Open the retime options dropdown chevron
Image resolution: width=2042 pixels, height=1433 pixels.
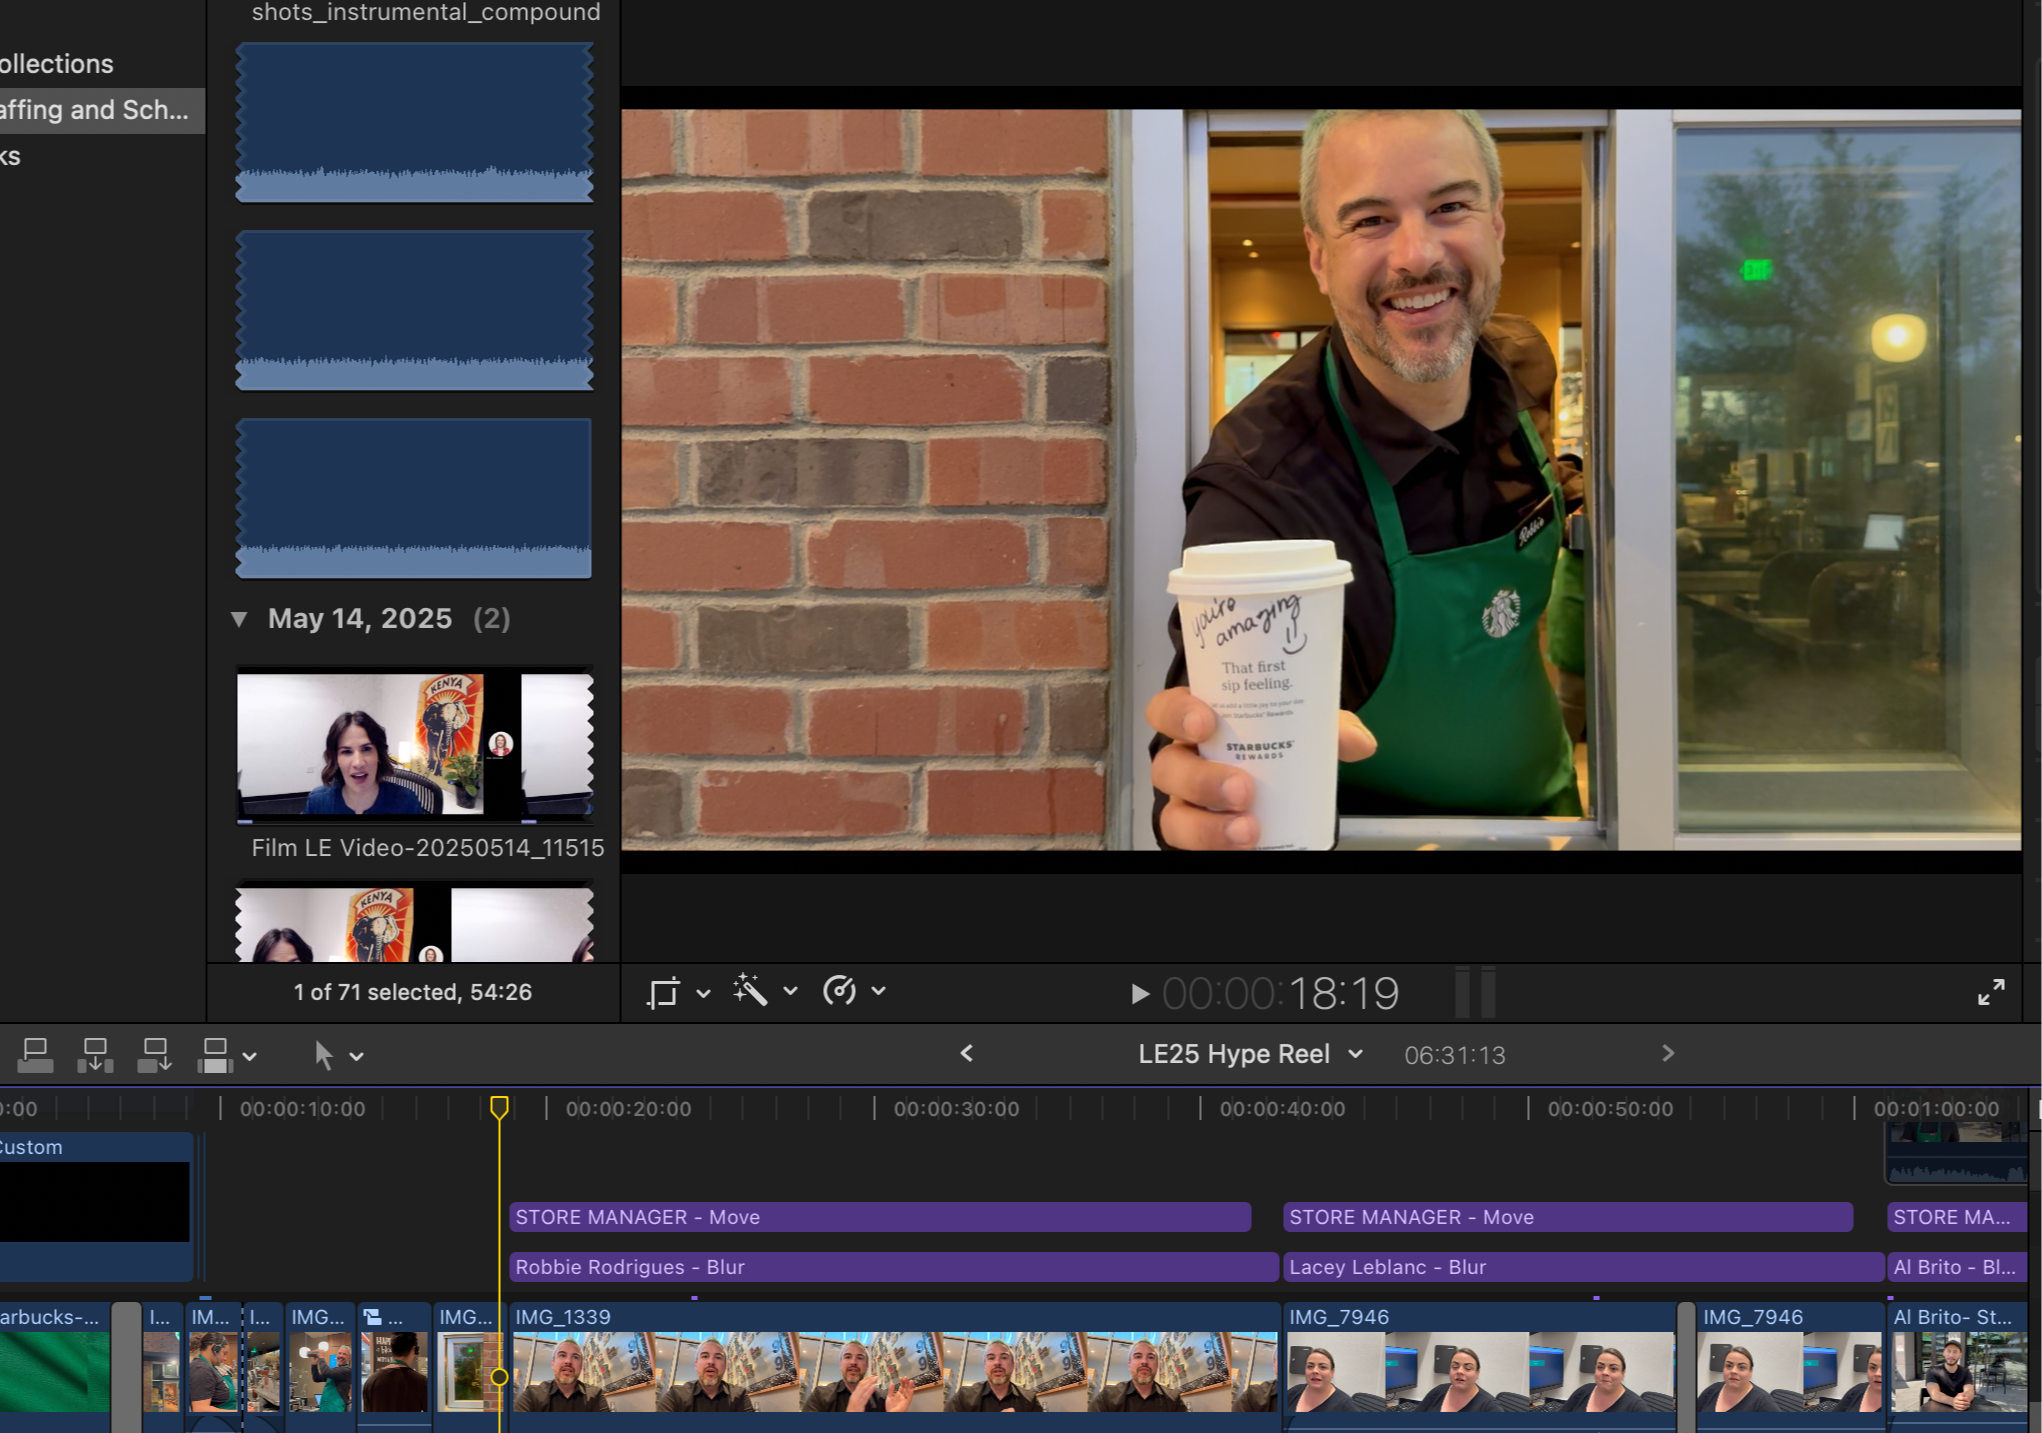pyautogui.click(x=879, y=991)
